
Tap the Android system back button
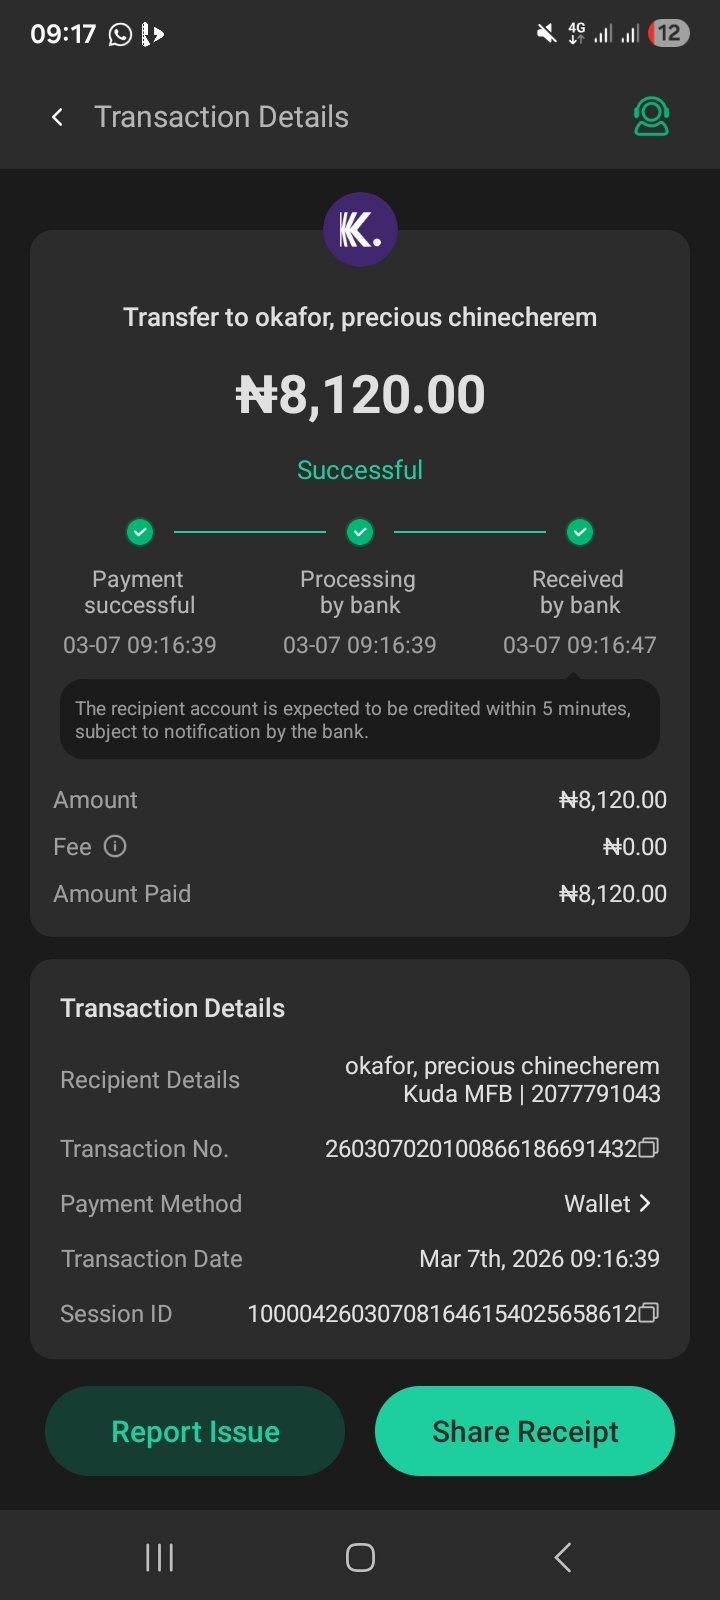tap(563, 1557)
